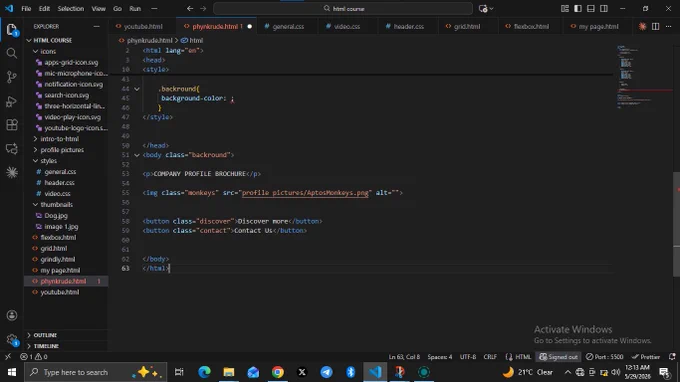Click the html course command search box

tap(343, 9)
